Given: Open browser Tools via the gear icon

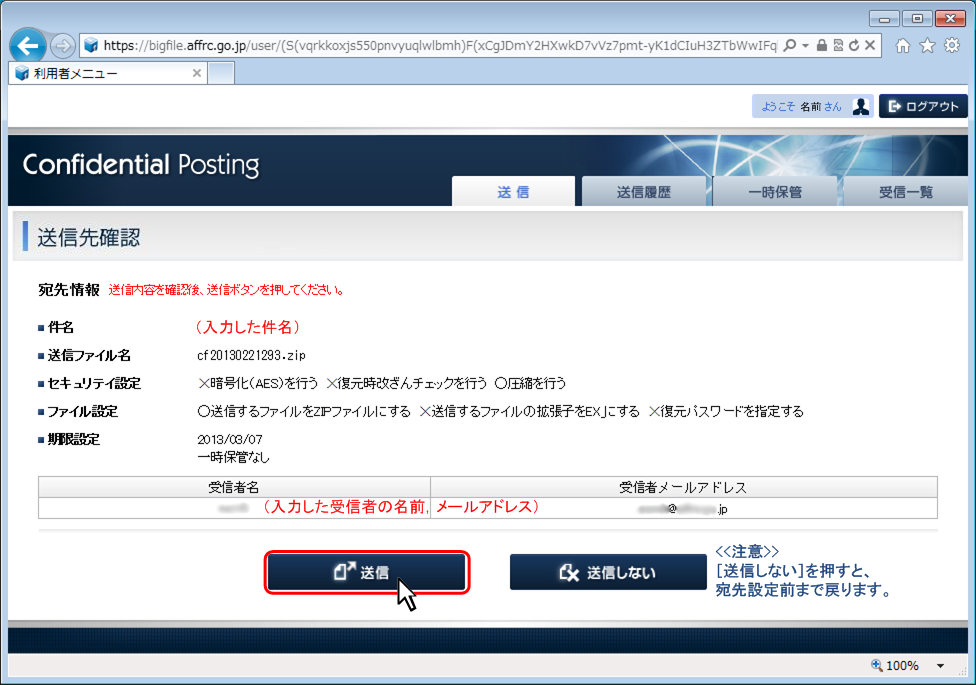Looking at the screenshot, I should pyautogui.click(x=953, y=46).
